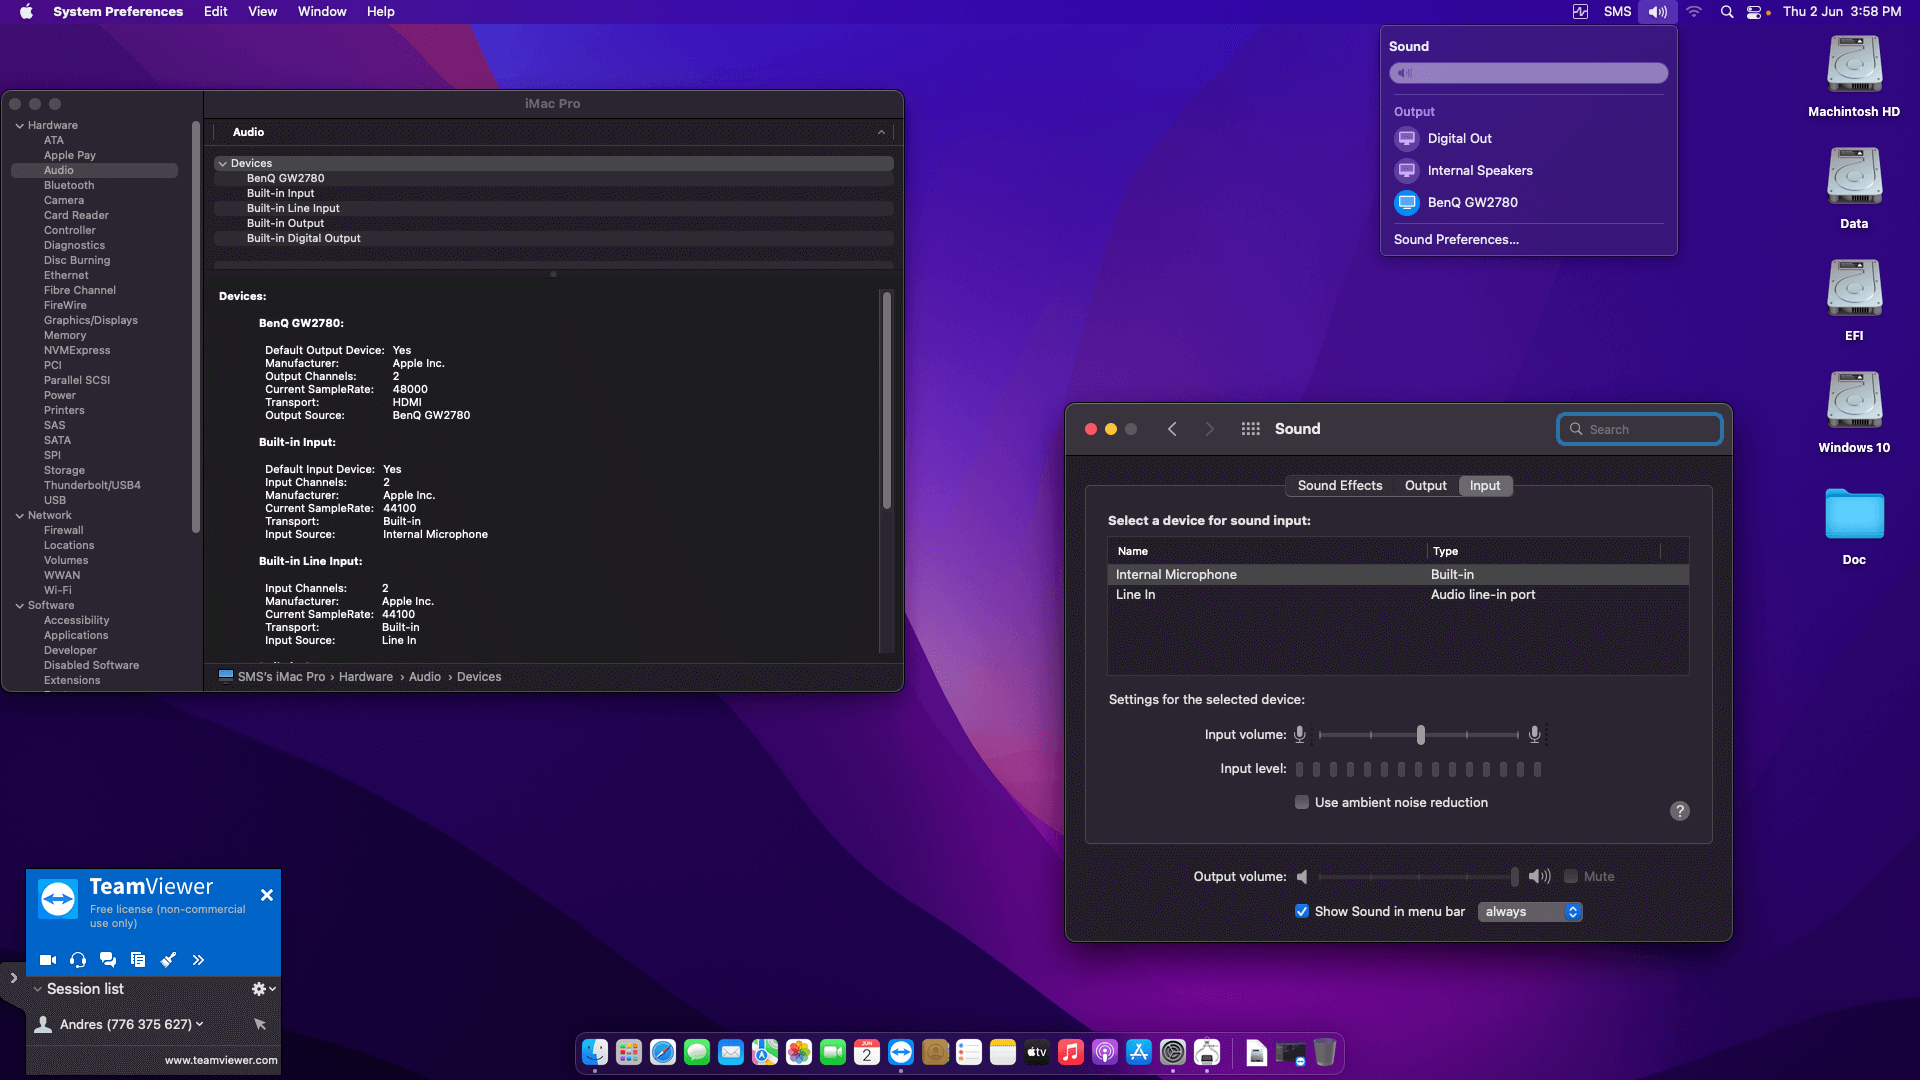Launch Safari from the Dock
Image resolution: width=1920 pixels, height=1080 pixels.
[663, 1052]
